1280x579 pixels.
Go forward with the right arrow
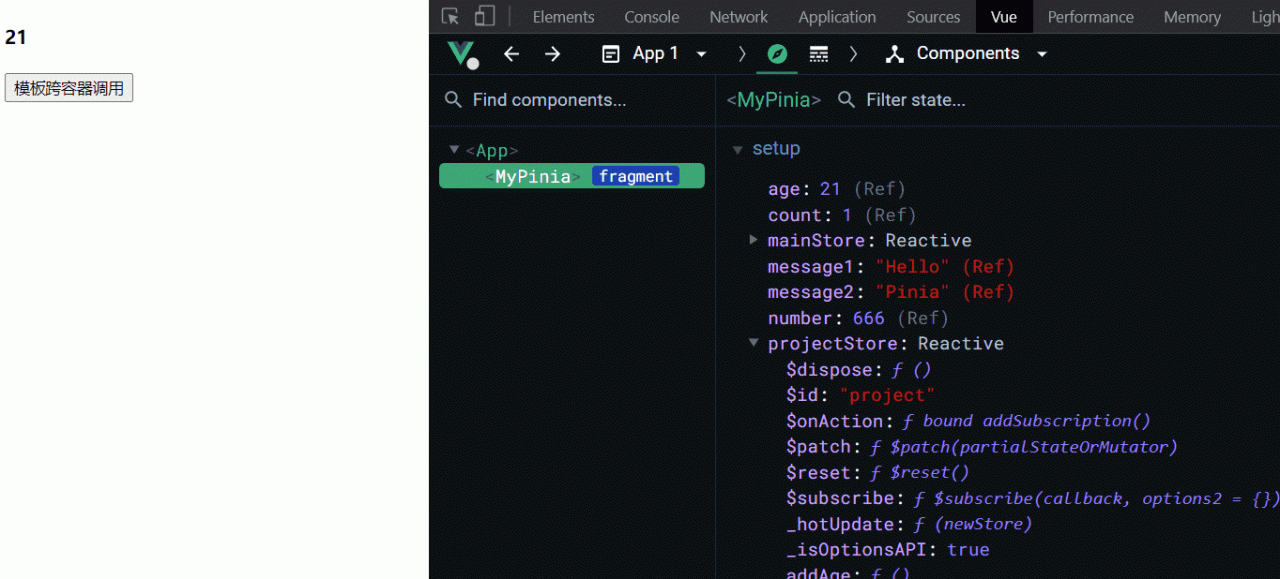point(553,54)
